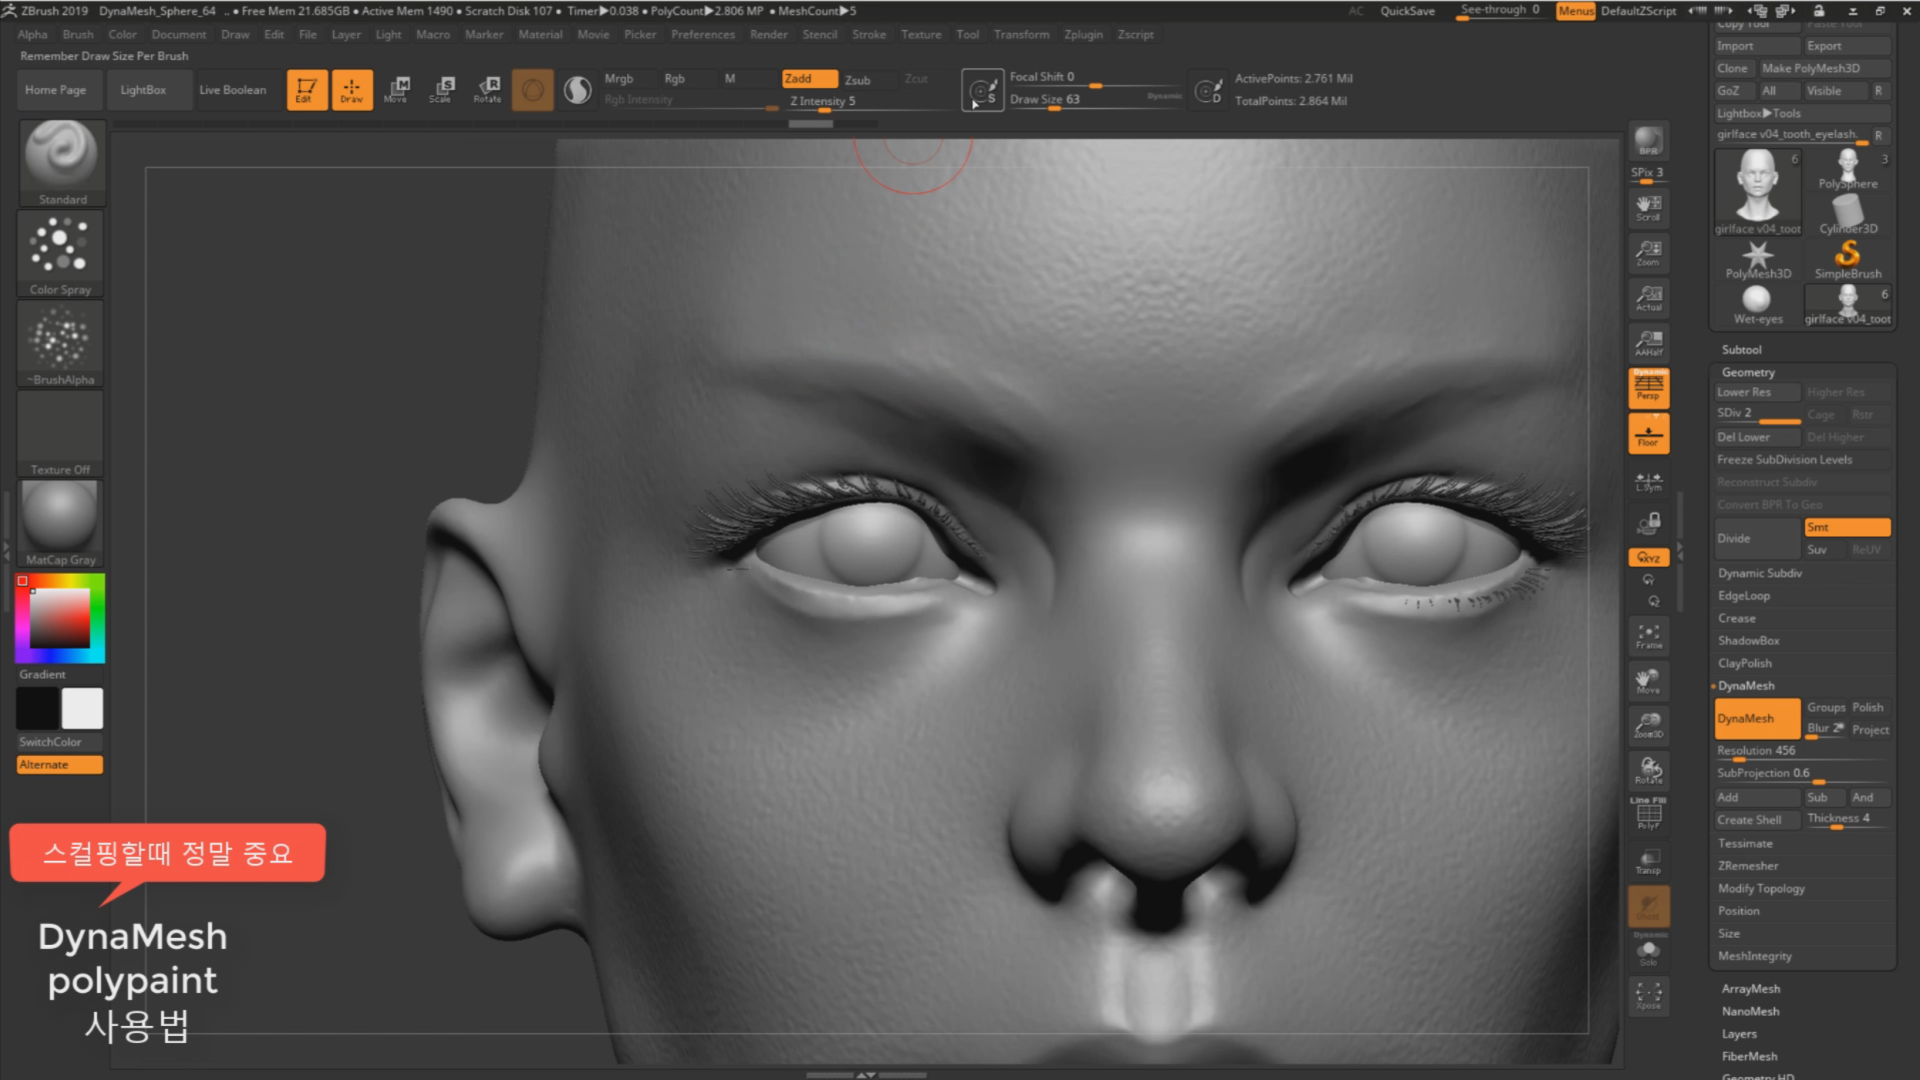Click the Frame view icon

pyautogui.click(x=1648, y=636)
